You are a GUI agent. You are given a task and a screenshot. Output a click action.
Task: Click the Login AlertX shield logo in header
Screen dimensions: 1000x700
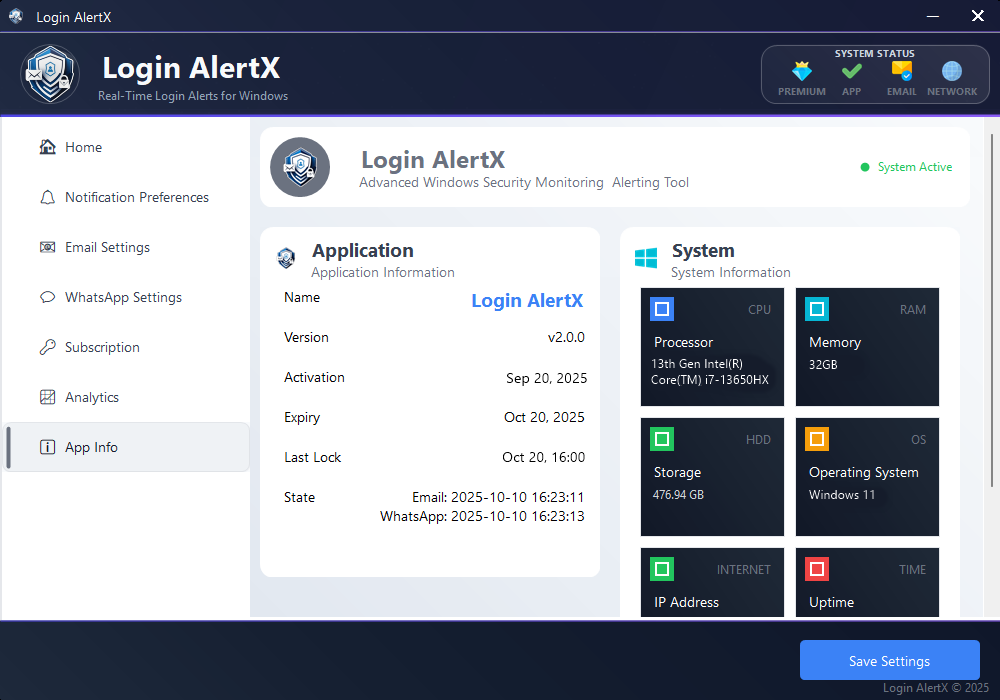[50, 74]
